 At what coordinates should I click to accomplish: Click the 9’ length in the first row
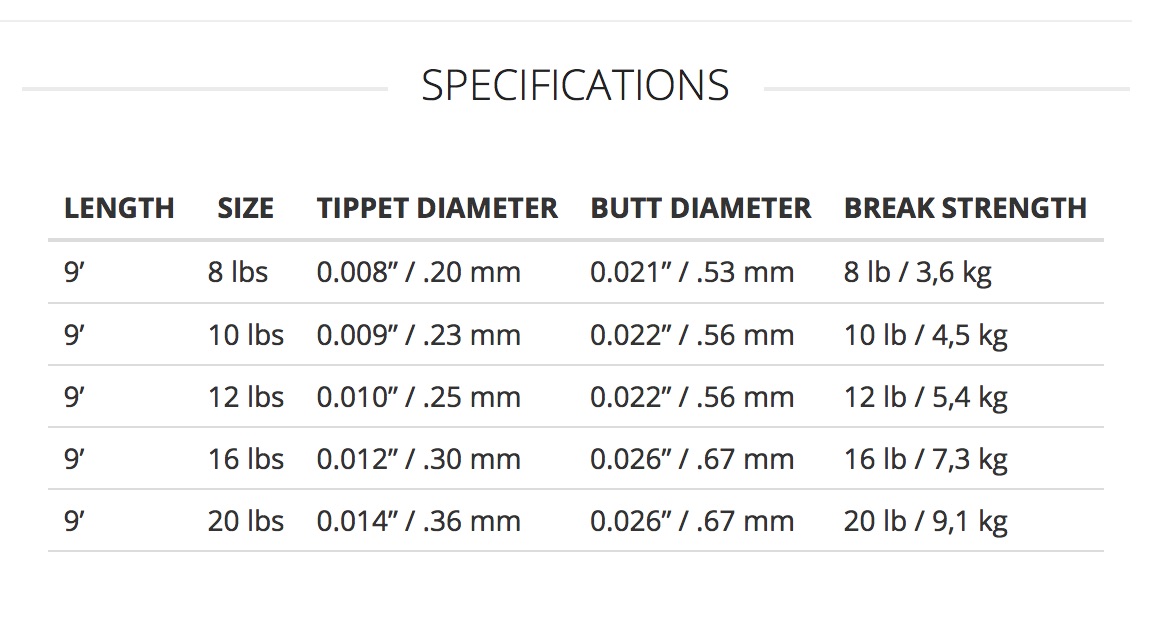coord(74,272)
